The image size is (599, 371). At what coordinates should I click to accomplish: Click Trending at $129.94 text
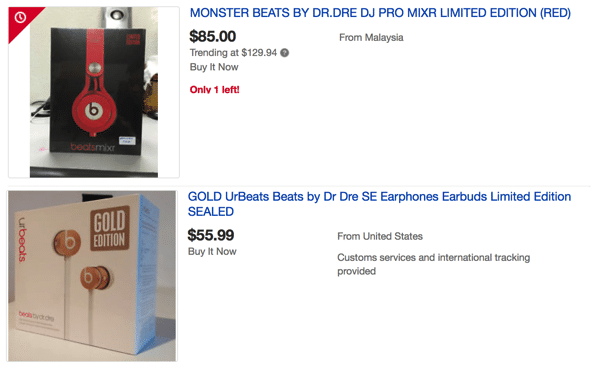(x=233, y=53)
